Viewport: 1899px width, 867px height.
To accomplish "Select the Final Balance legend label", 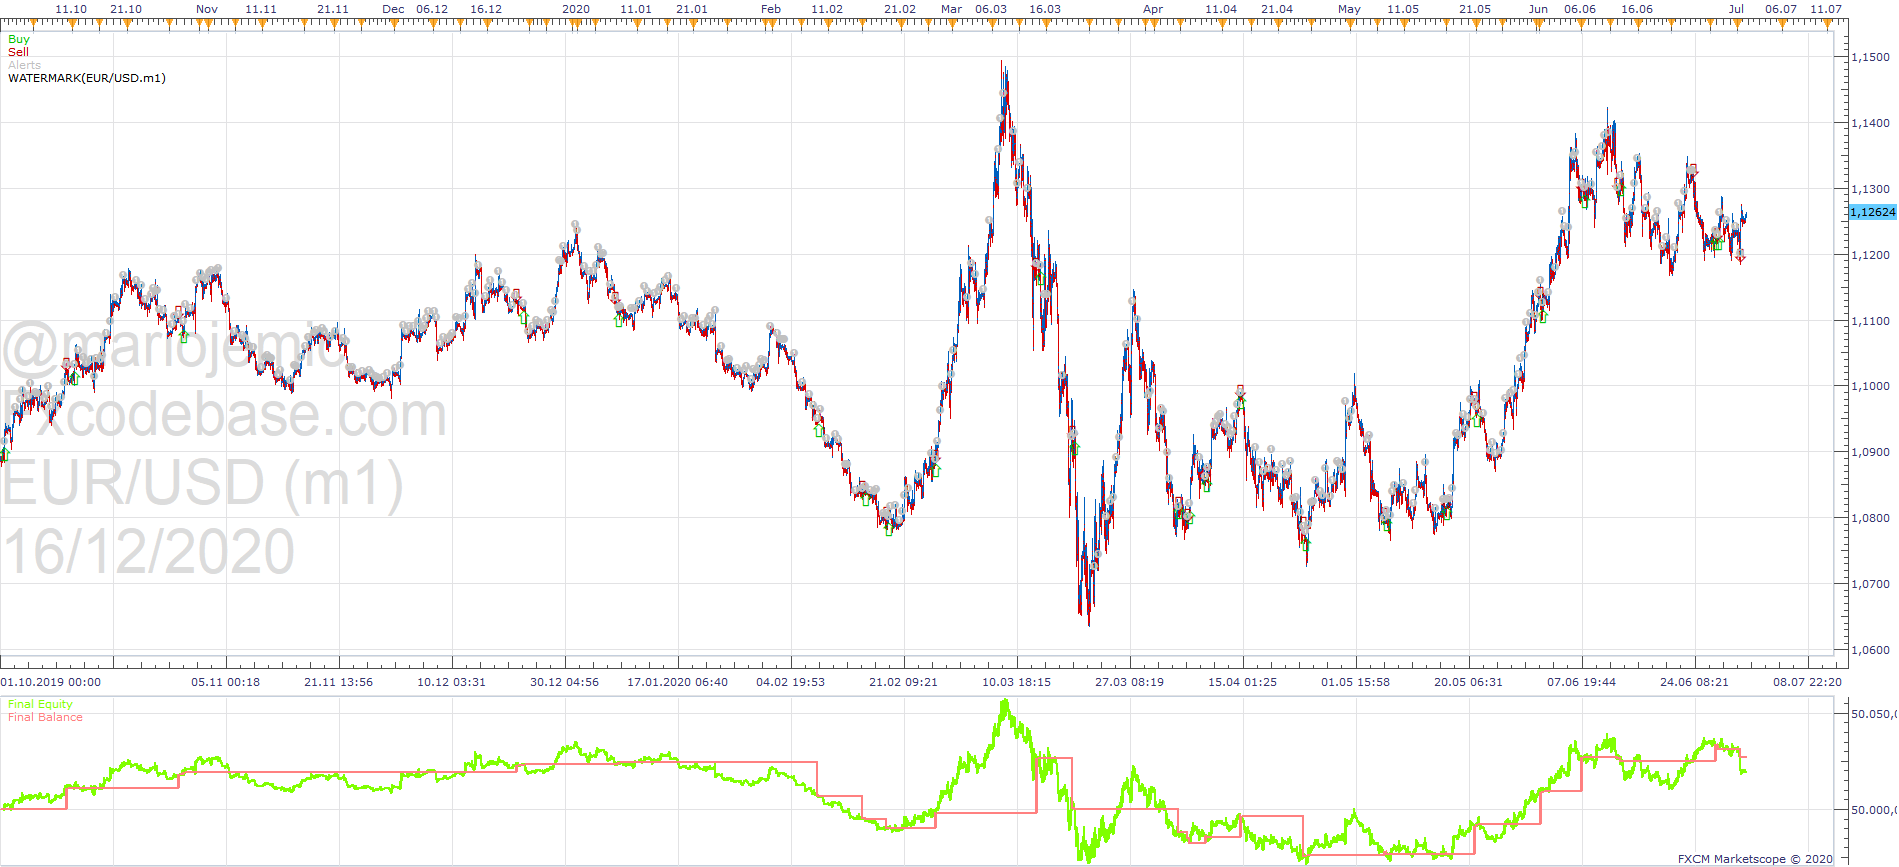I will coord(45,717).
